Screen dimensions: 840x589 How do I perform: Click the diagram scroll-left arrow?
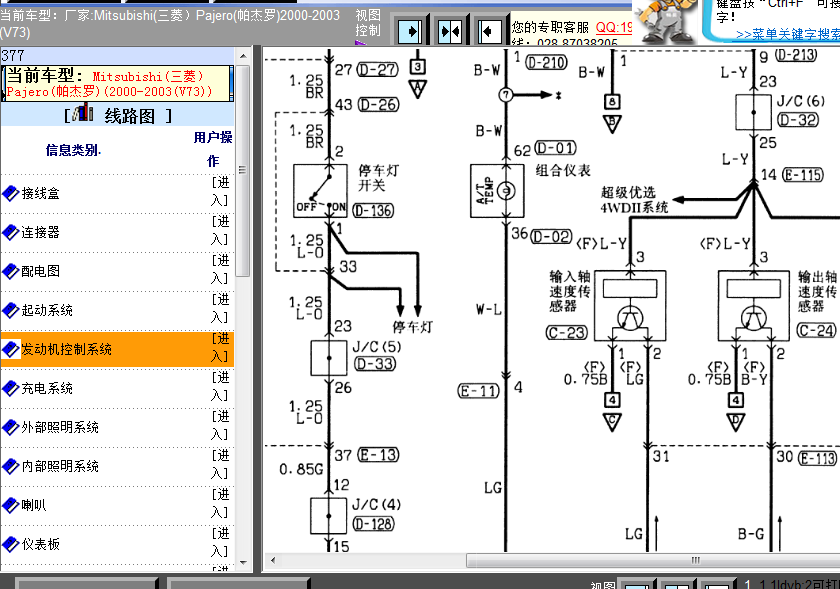point(273,561)
